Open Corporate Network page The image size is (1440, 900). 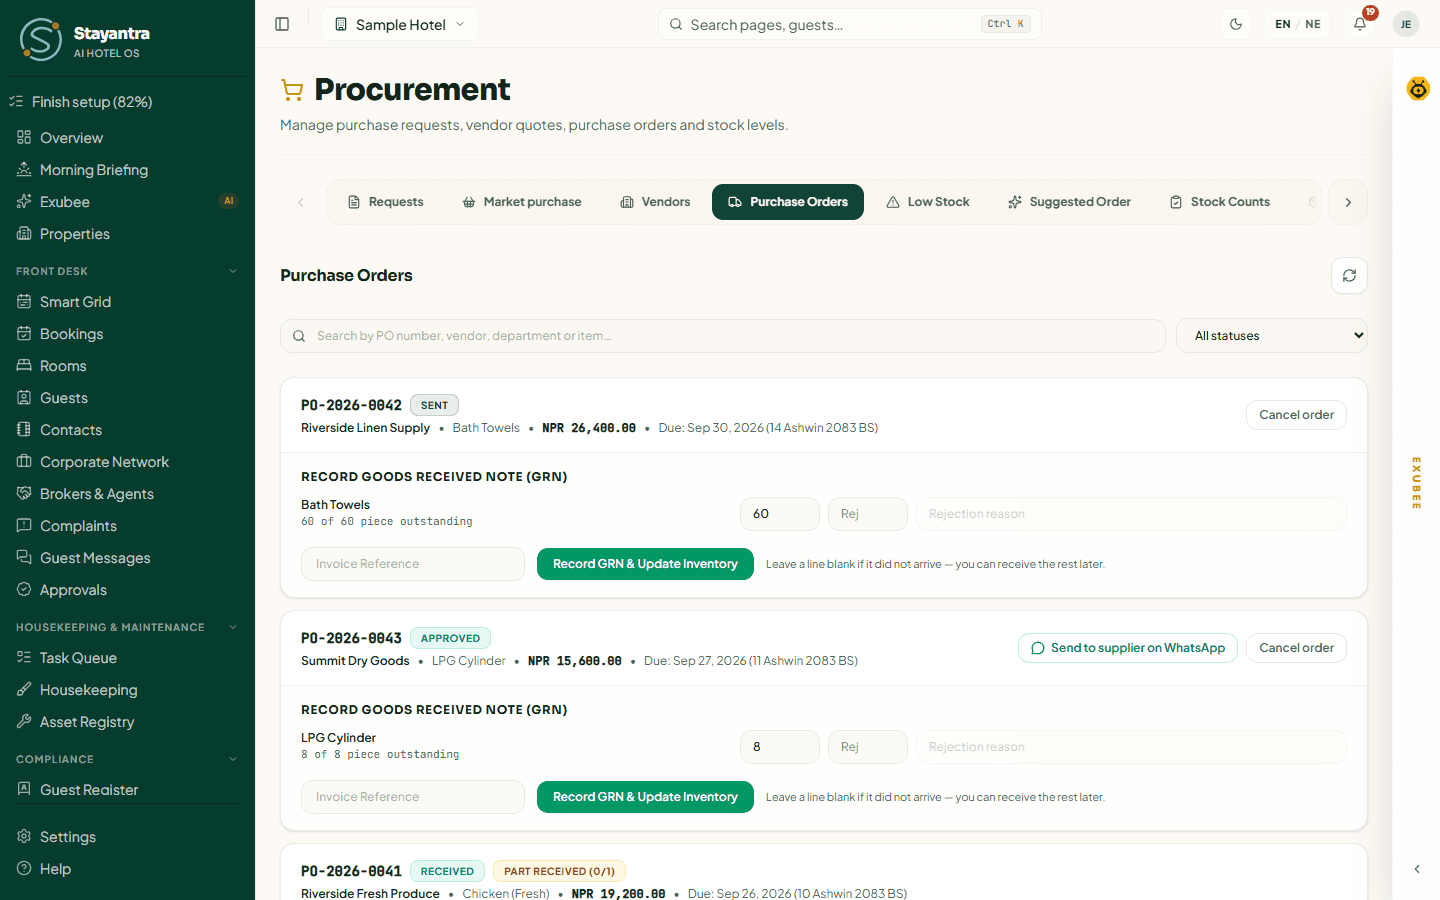coord(104,462)
